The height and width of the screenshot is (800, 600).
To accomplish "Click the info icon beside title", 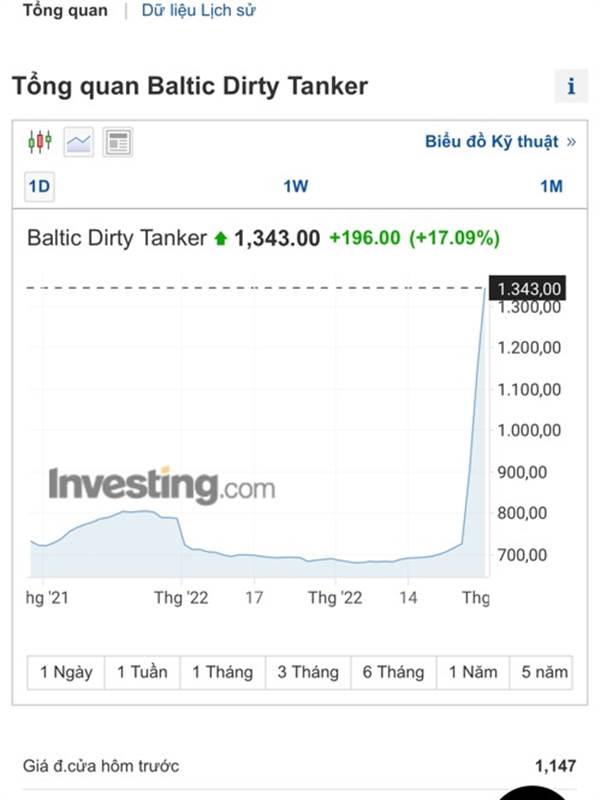I will pyautogui.click(x=571, y=86).
